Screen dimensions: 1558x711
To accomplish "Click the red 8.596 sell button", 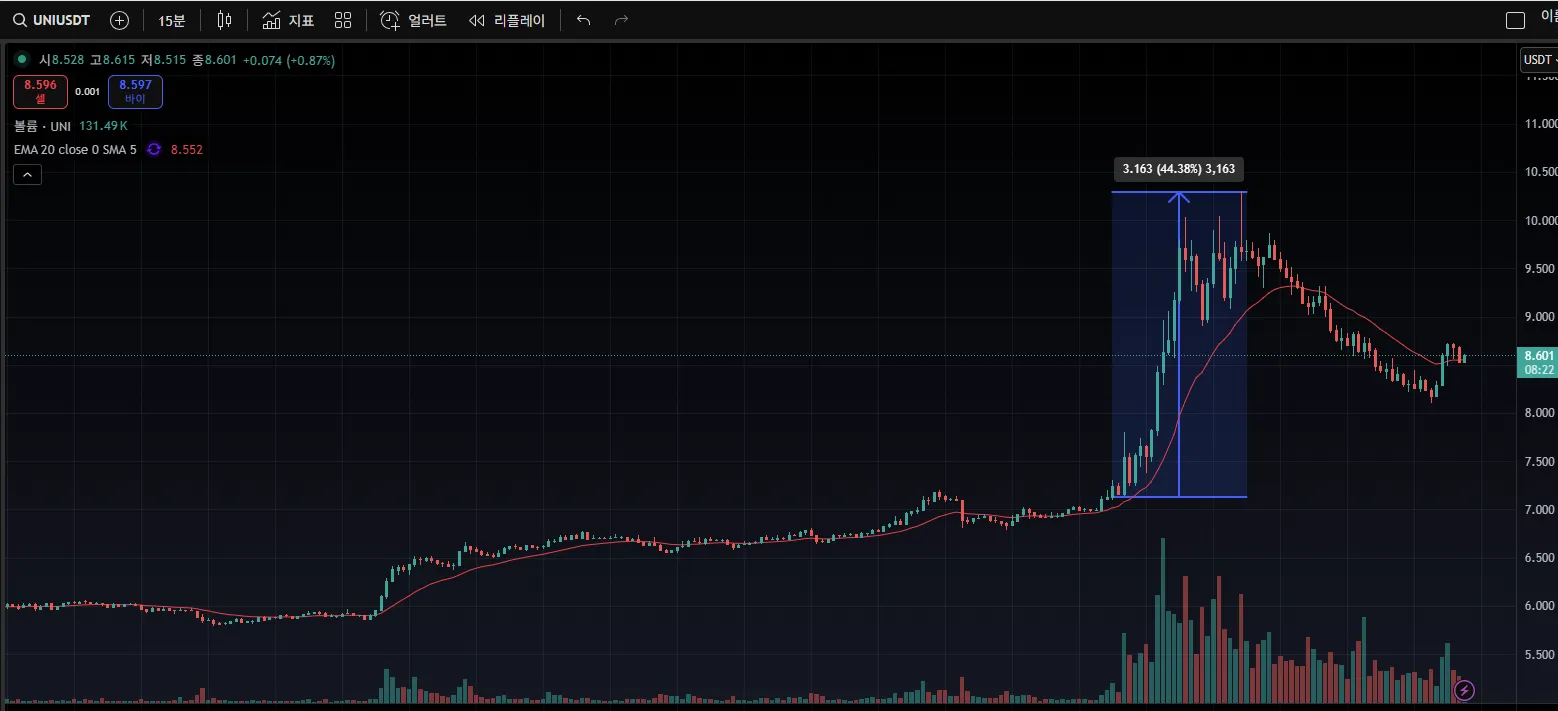I will (x=40, y=92).
